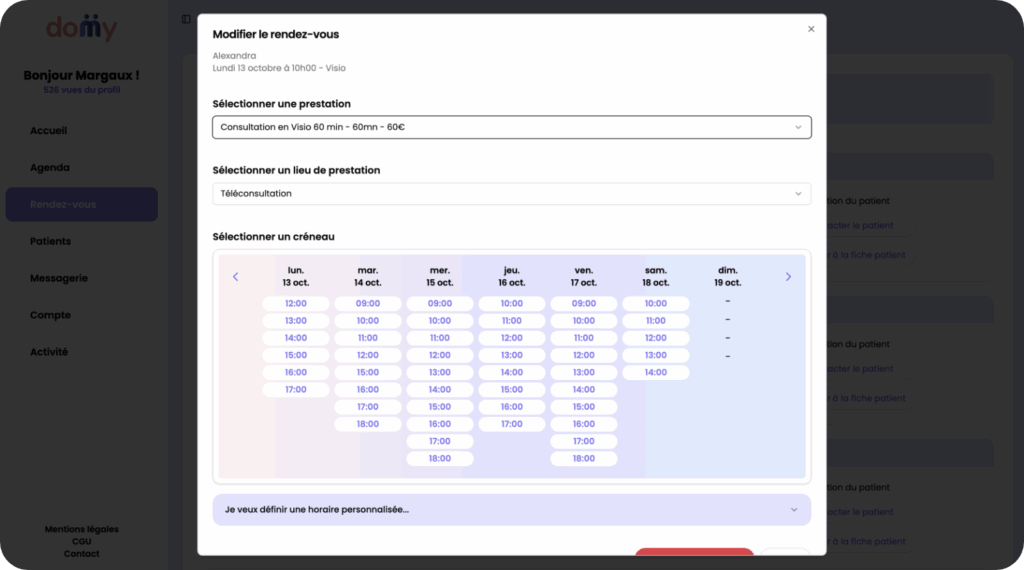Expand the custom schedule section
Screen dimensions: 1024x570
coord(511,509)
